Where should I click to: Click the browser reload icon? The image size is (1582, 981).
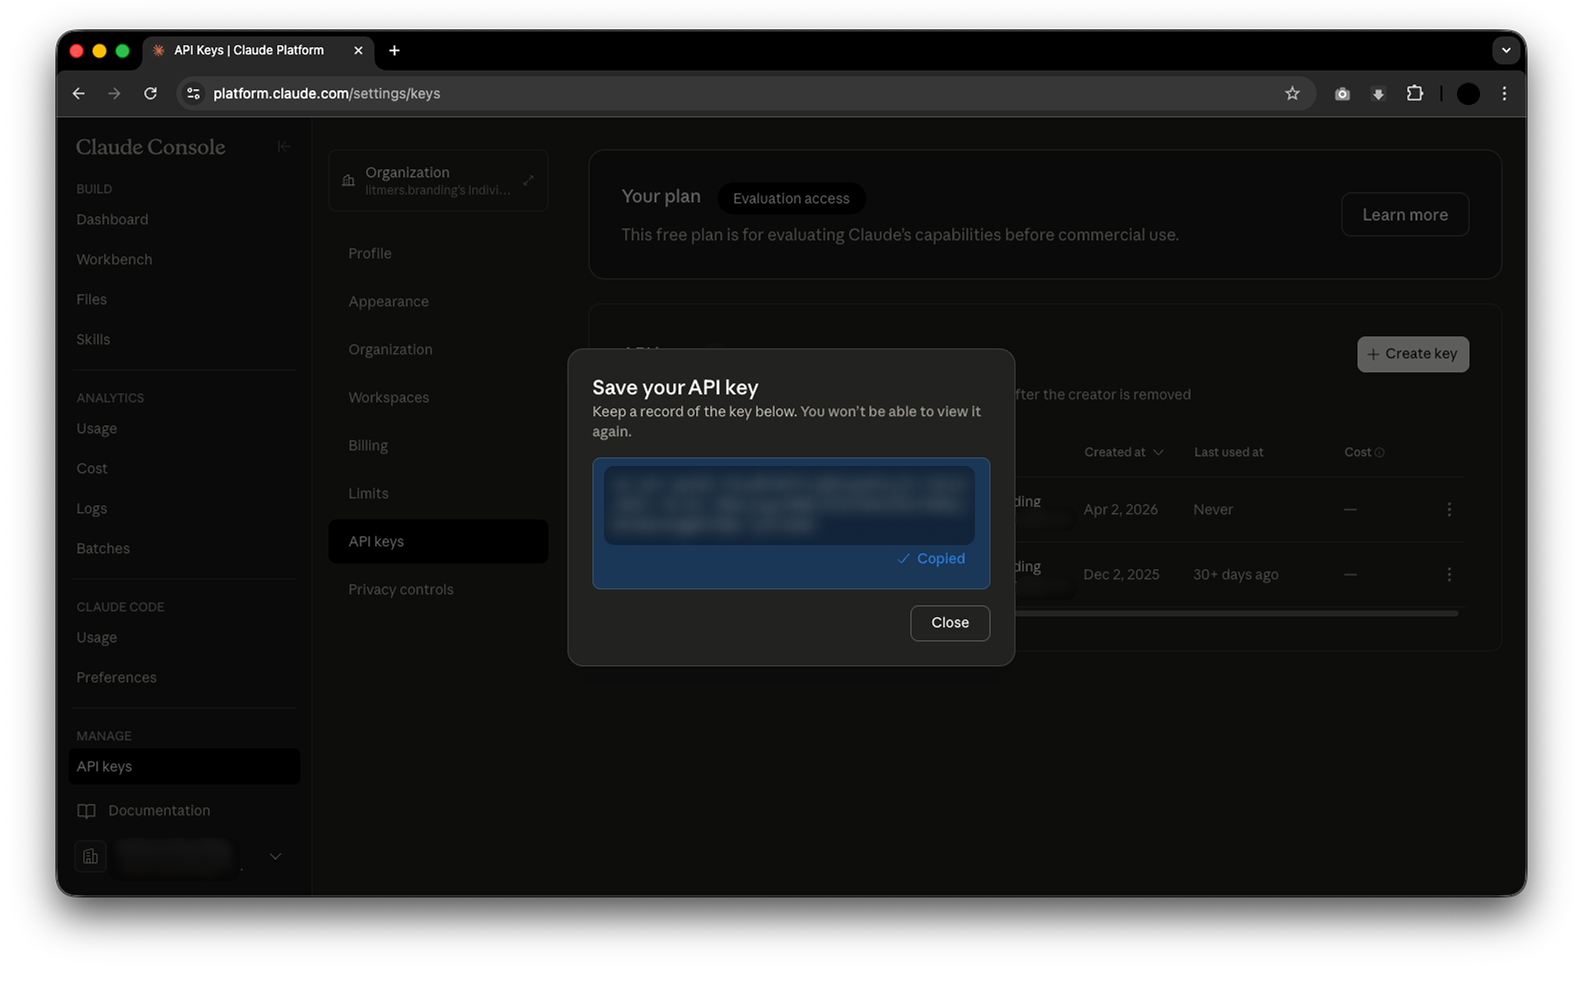(150, 93)
